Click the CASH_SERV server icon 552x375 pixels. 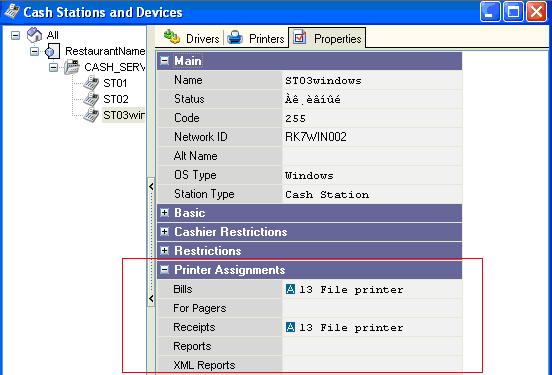72,67
